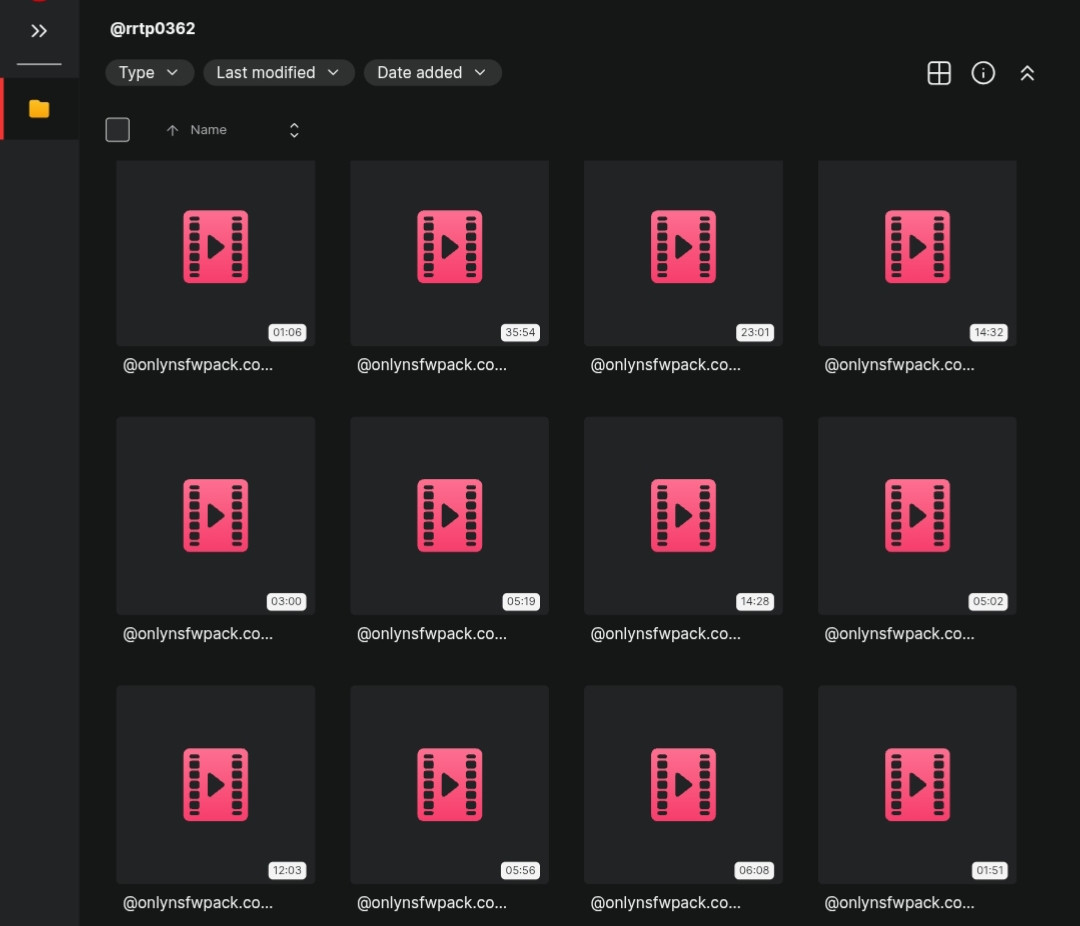Click file name under the 35:54 video
The height and width of the screenshot is (926, 1080).
[432, 365]
